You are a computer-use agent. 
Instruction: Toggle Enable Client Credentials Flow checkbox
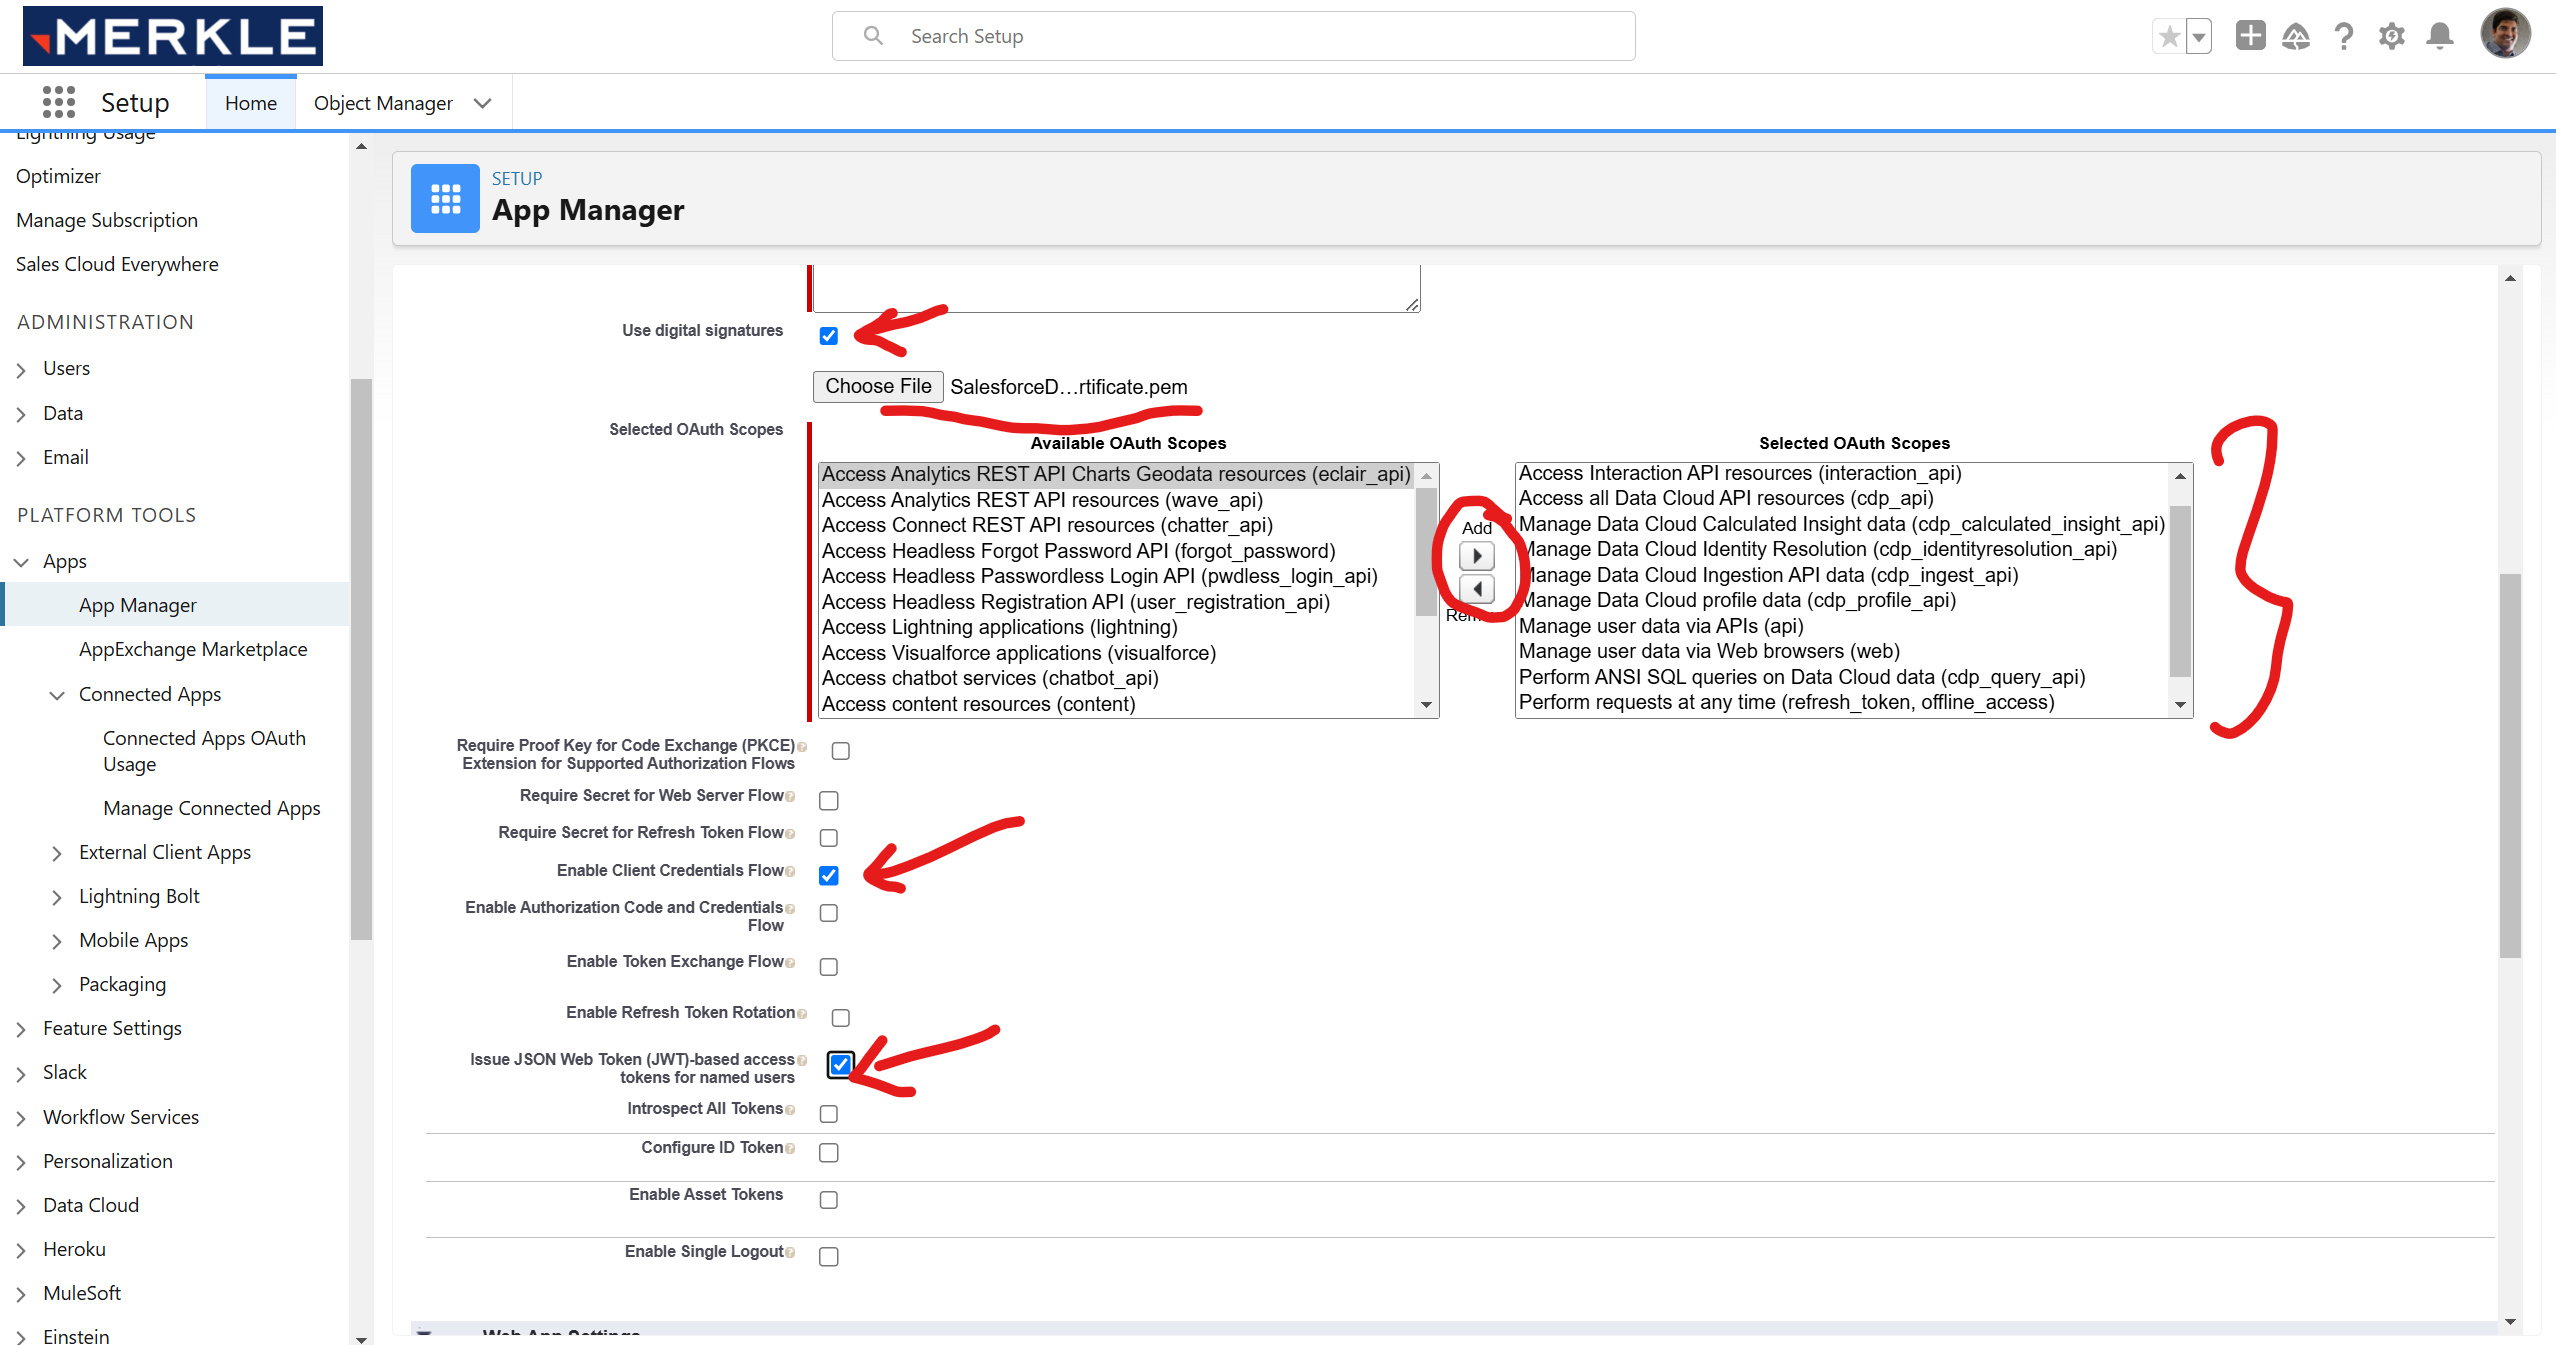pos(828,876)
